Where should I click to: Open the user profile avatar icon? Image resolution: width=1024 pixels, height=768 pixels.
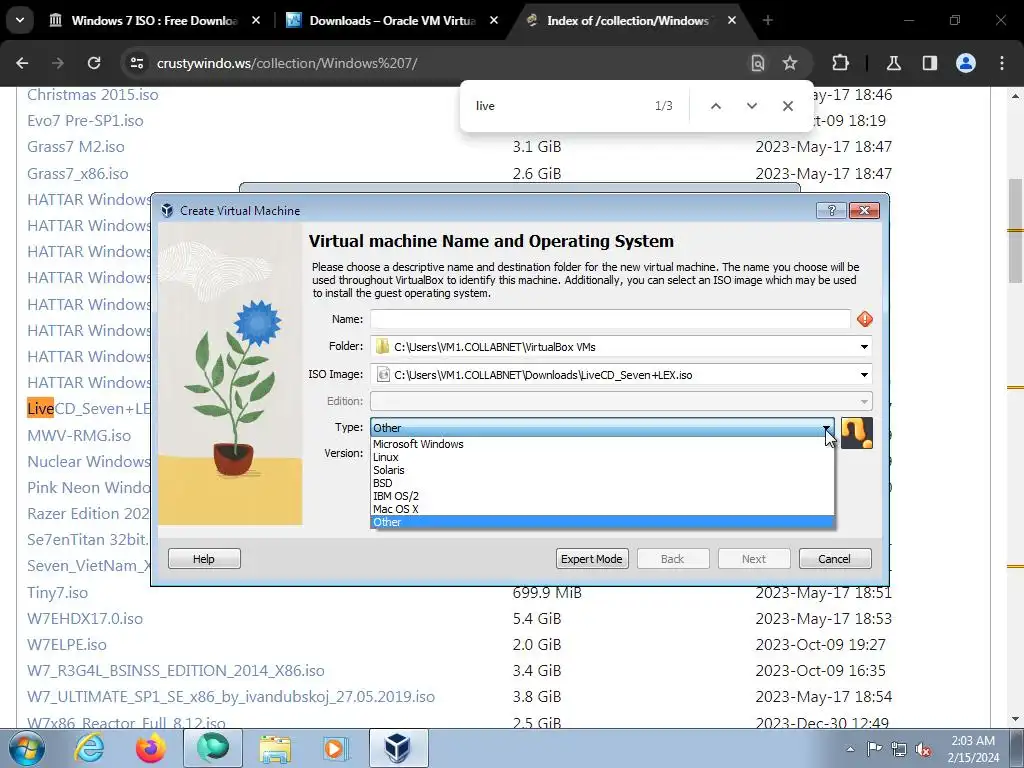coord(966,63)
